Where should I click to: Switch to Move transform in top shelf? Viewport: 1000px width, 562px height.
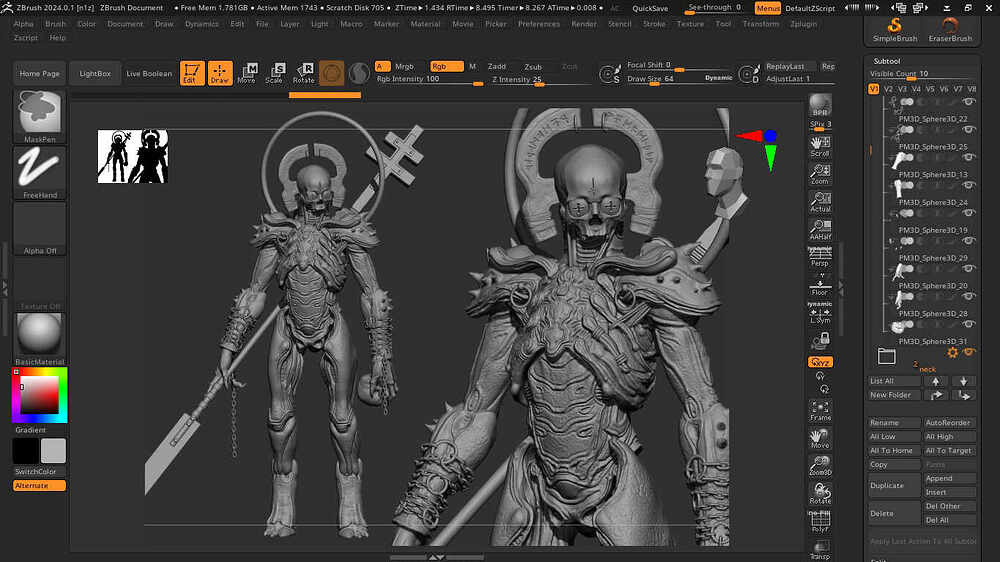pos(247,73)
